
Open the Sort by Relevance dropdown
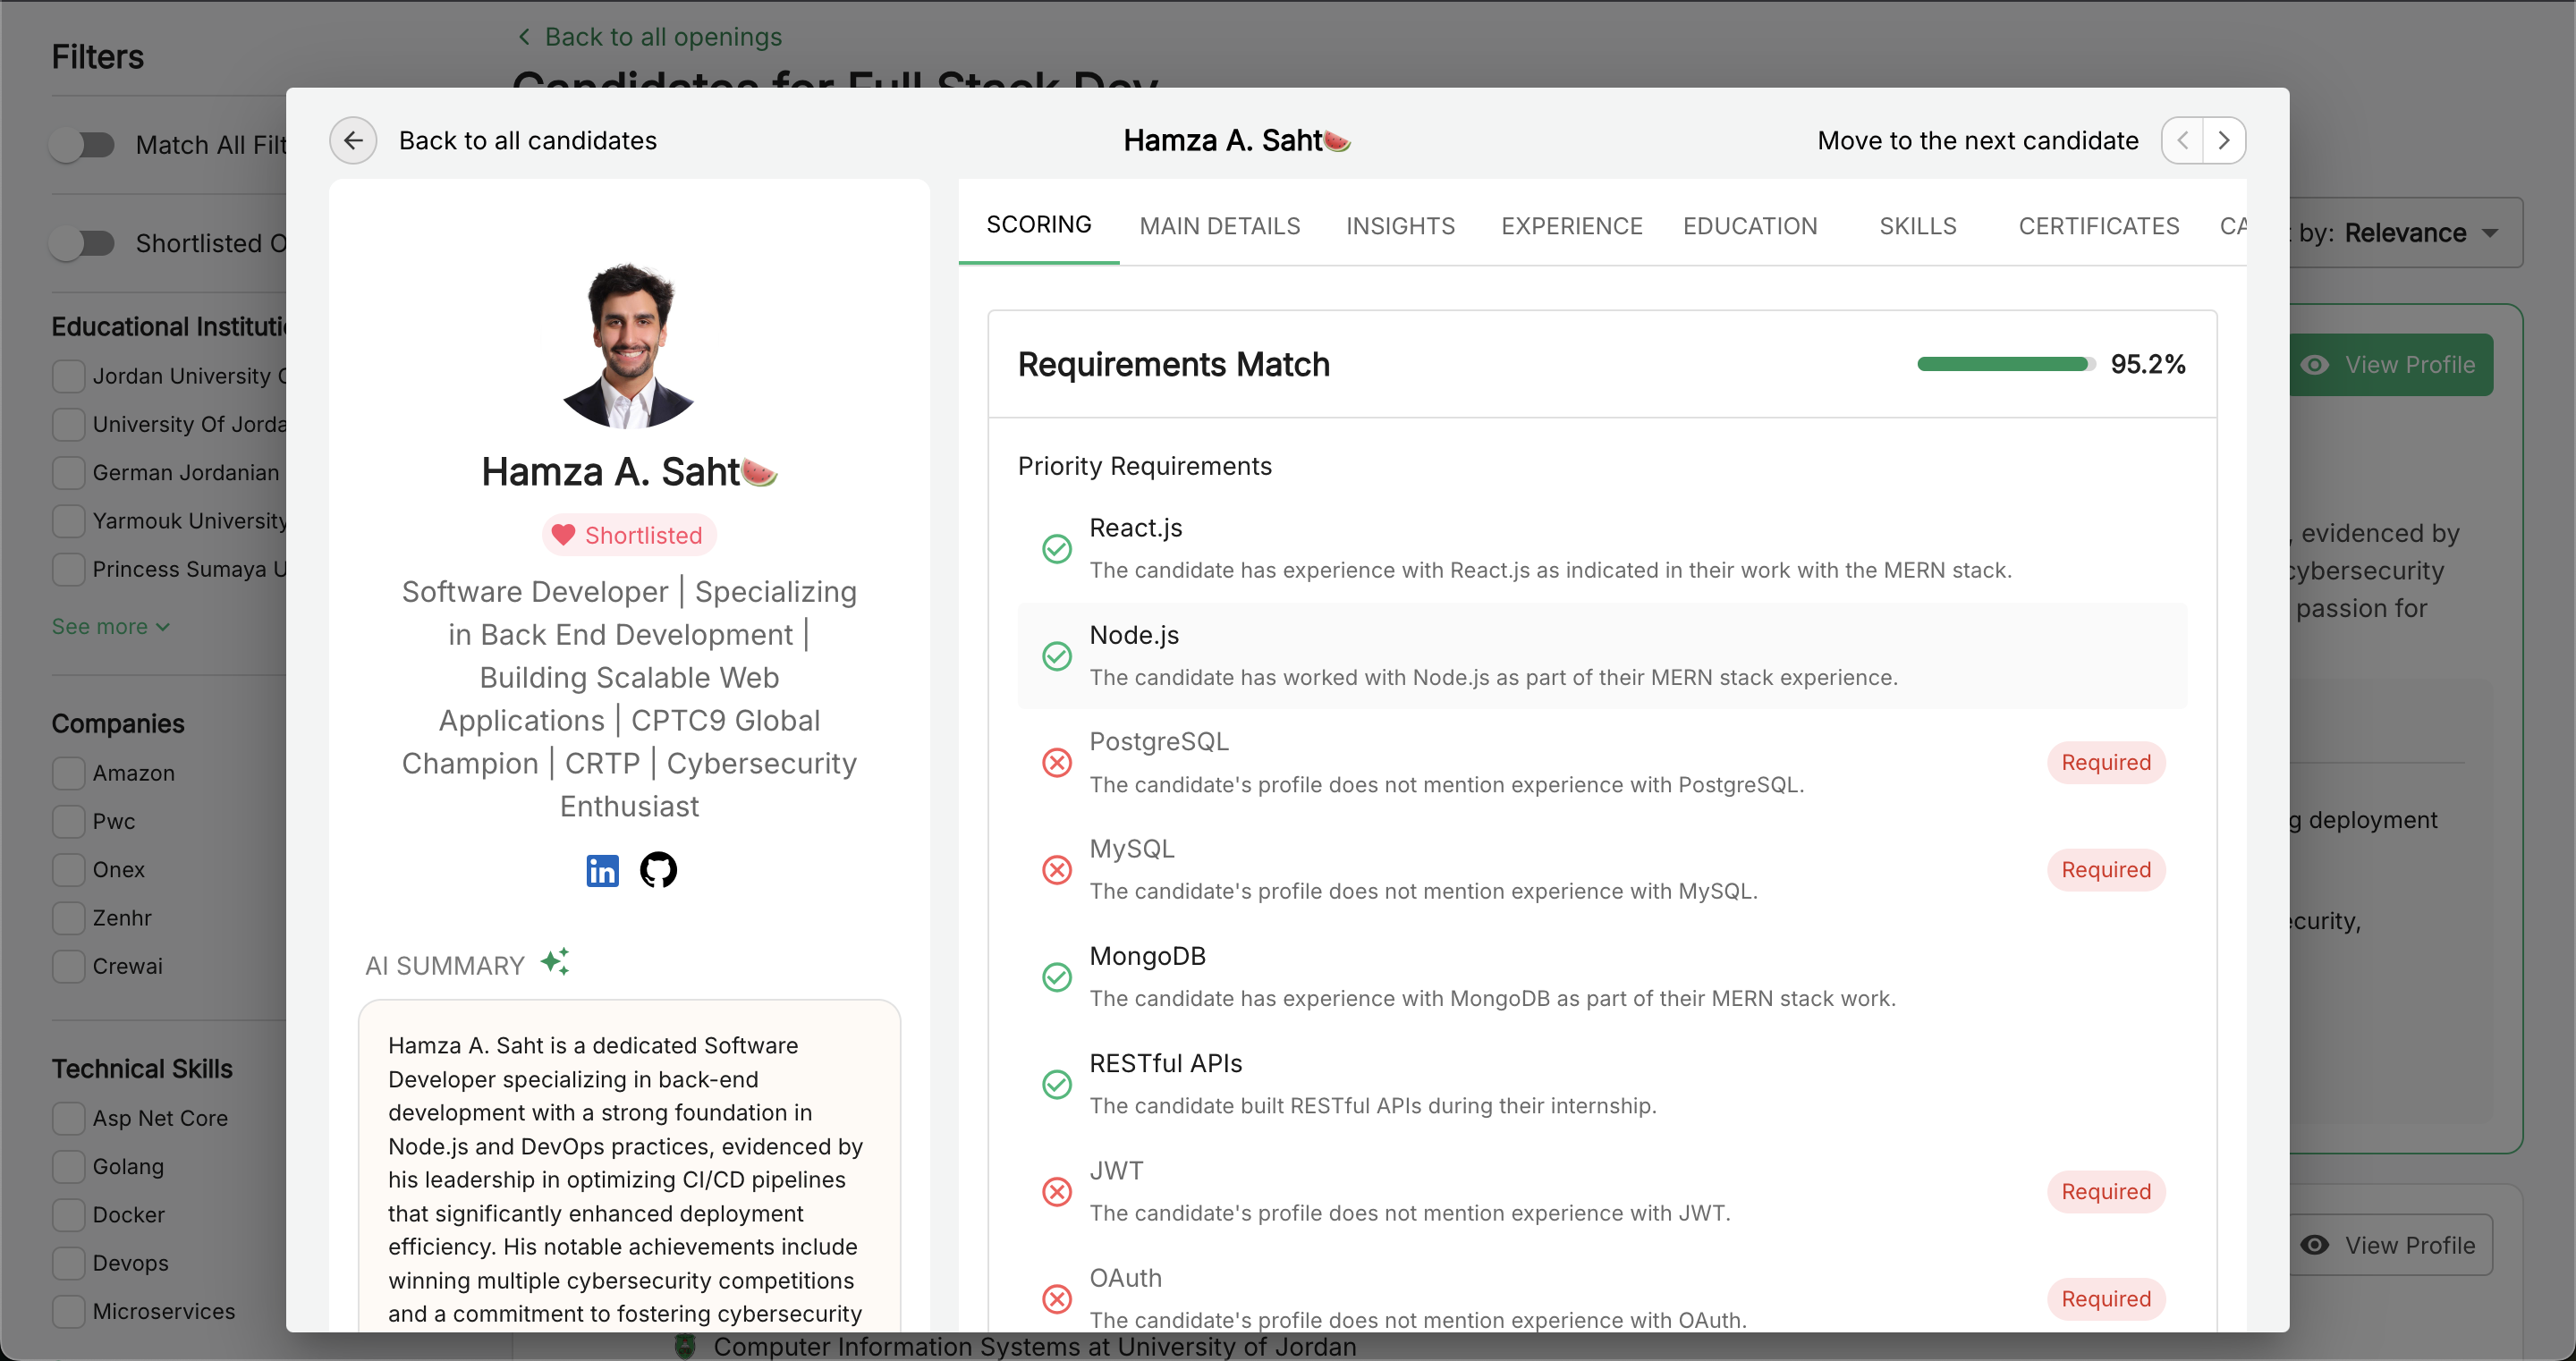click(x=2420, y=233)
